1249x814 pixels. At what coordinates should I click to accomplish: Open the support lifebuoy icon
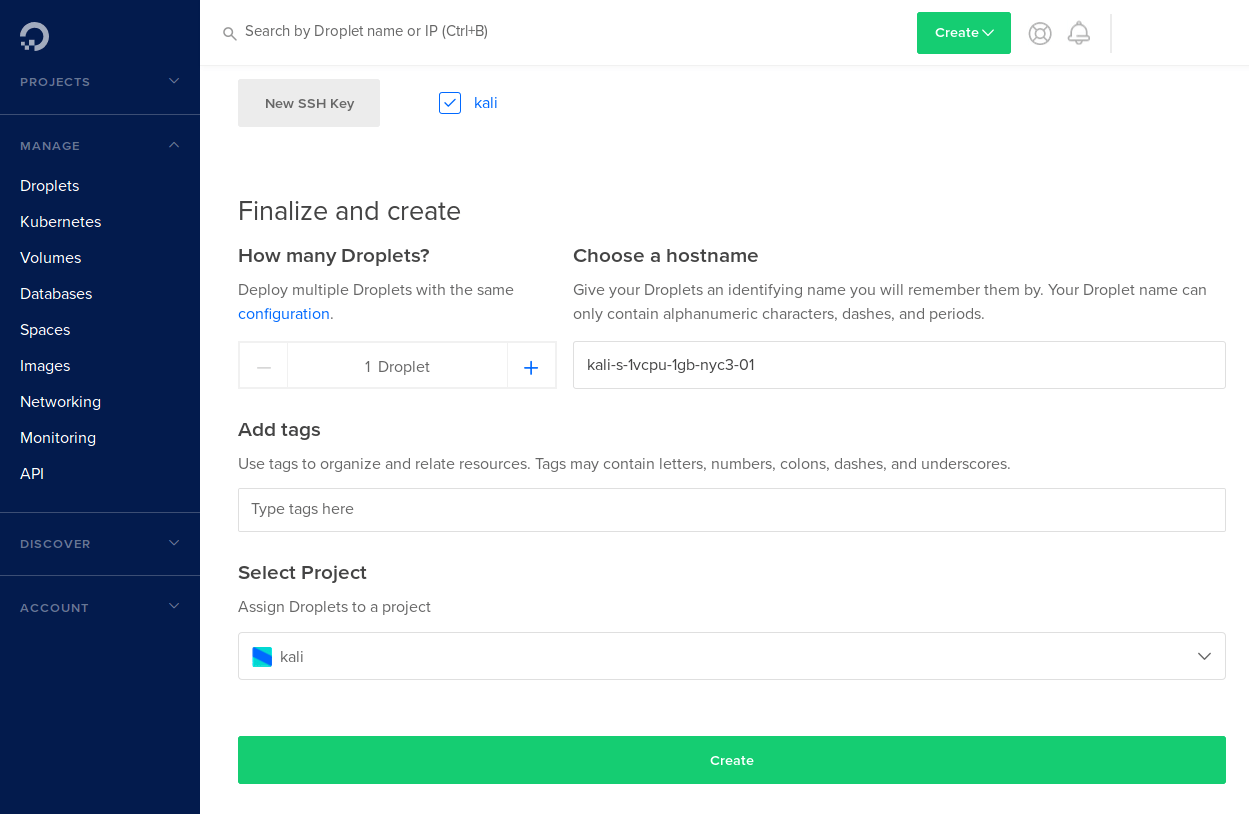[1040, 33]
